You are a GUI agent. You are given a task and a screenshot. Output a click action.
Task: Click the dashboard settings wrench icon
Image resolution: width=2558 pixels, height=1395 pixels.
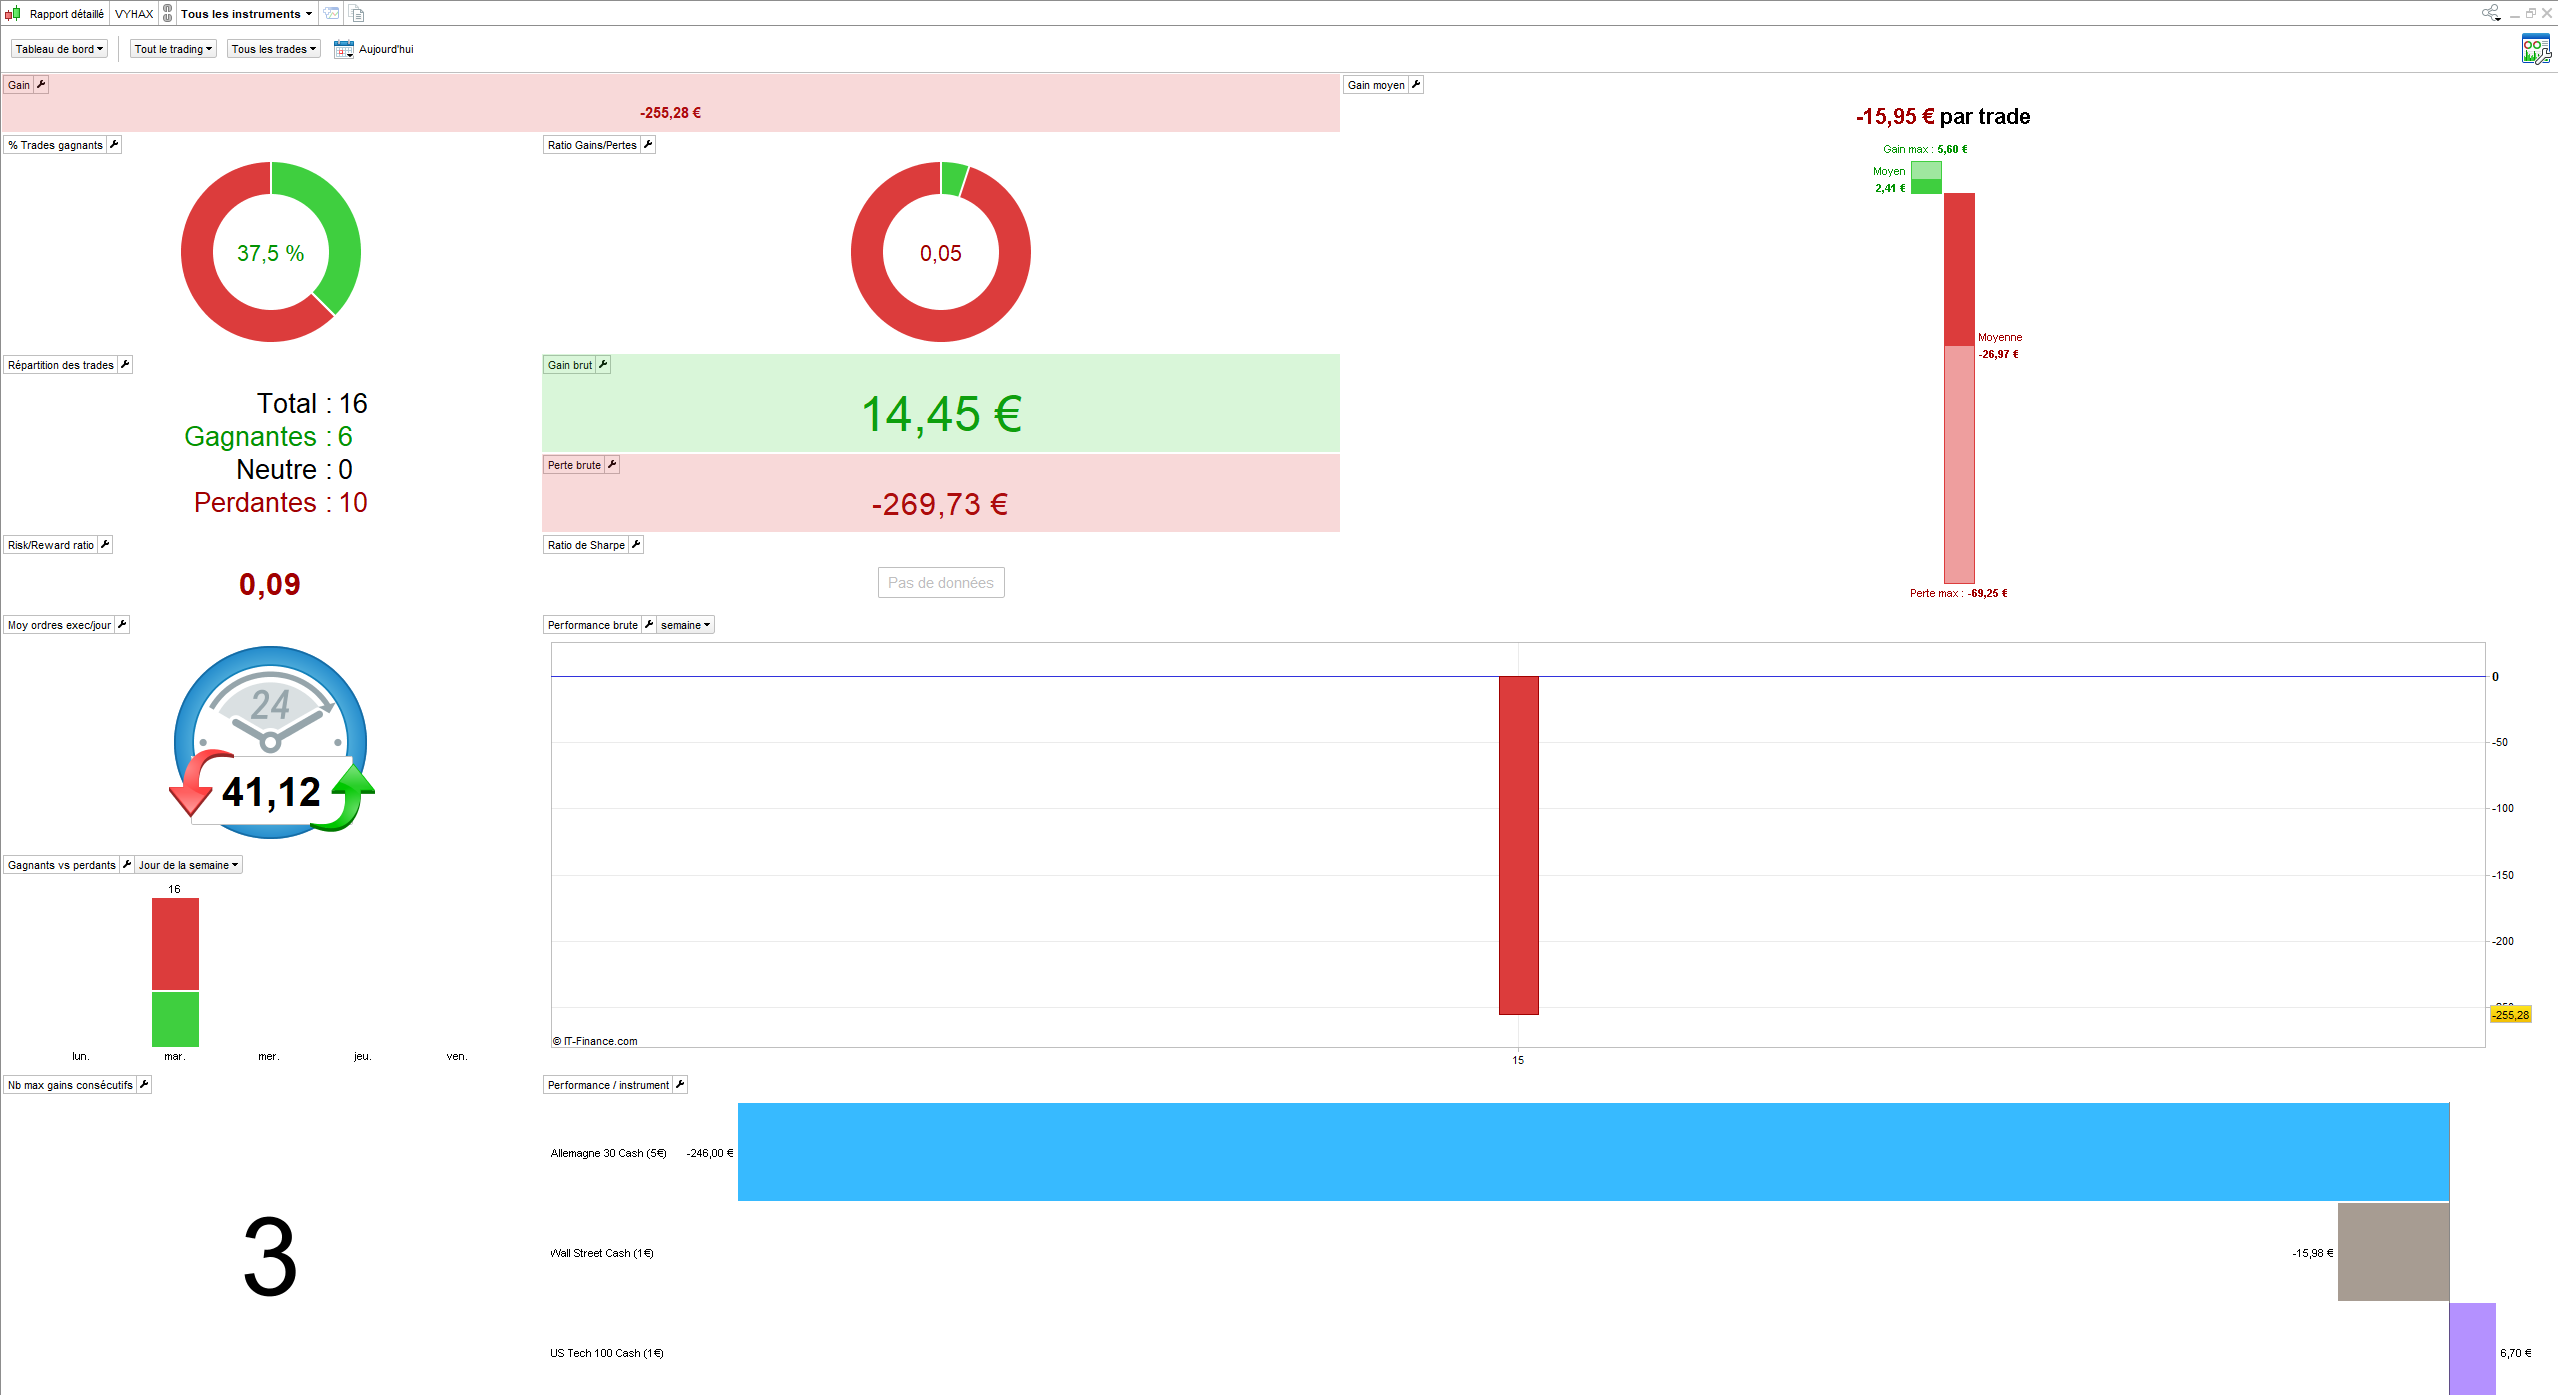pyautogui.click(x=2535, y=49)
